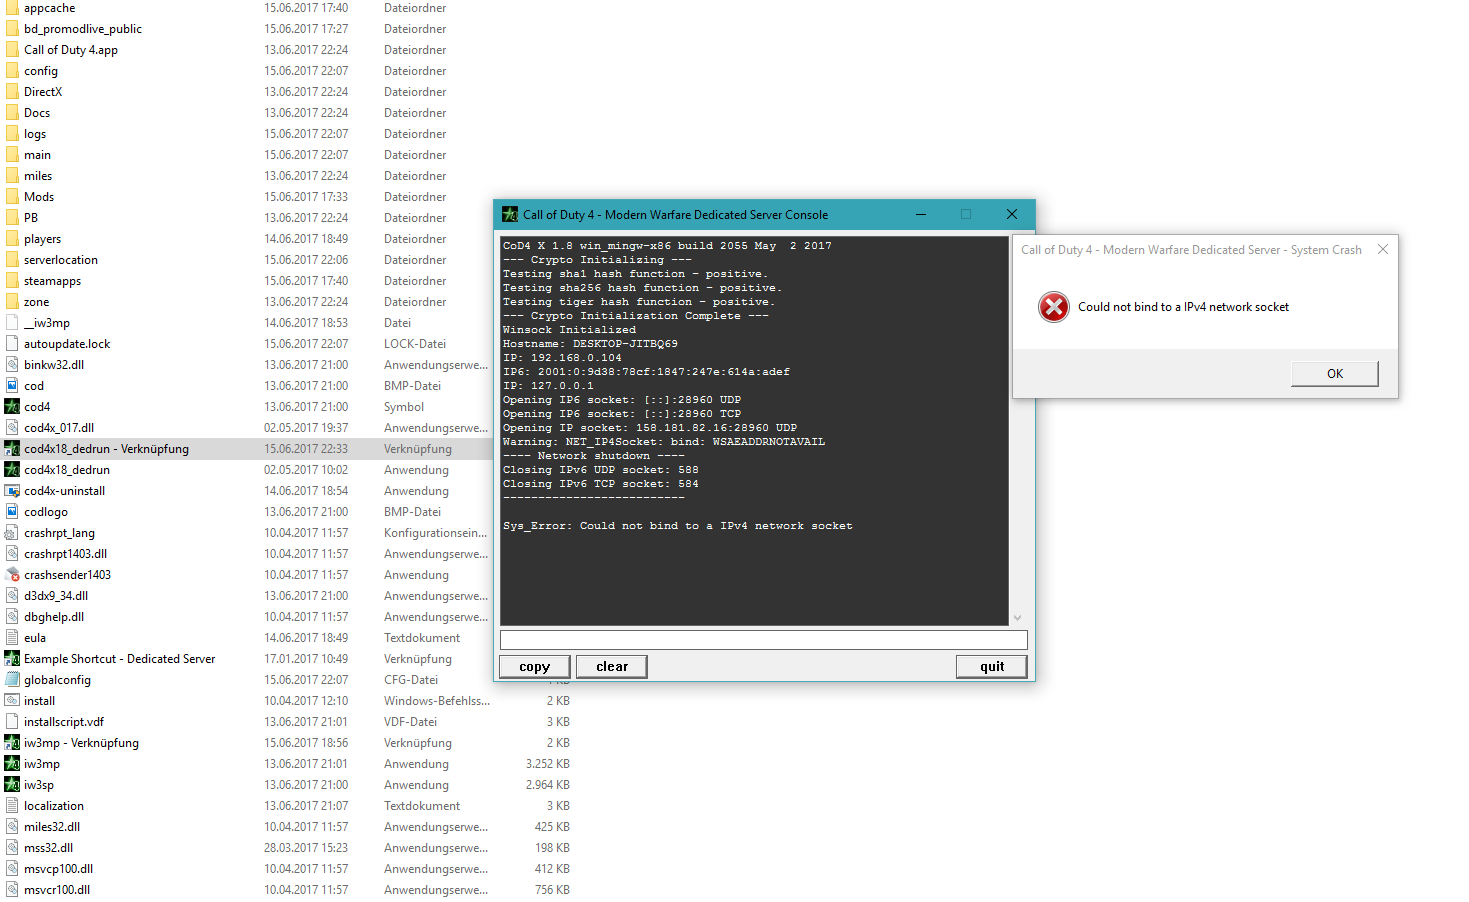The image size is (1469, 902).
Task: Click the iw3mp - Verknüpfung shortcut icon
Action: click(x=12, y=743)
